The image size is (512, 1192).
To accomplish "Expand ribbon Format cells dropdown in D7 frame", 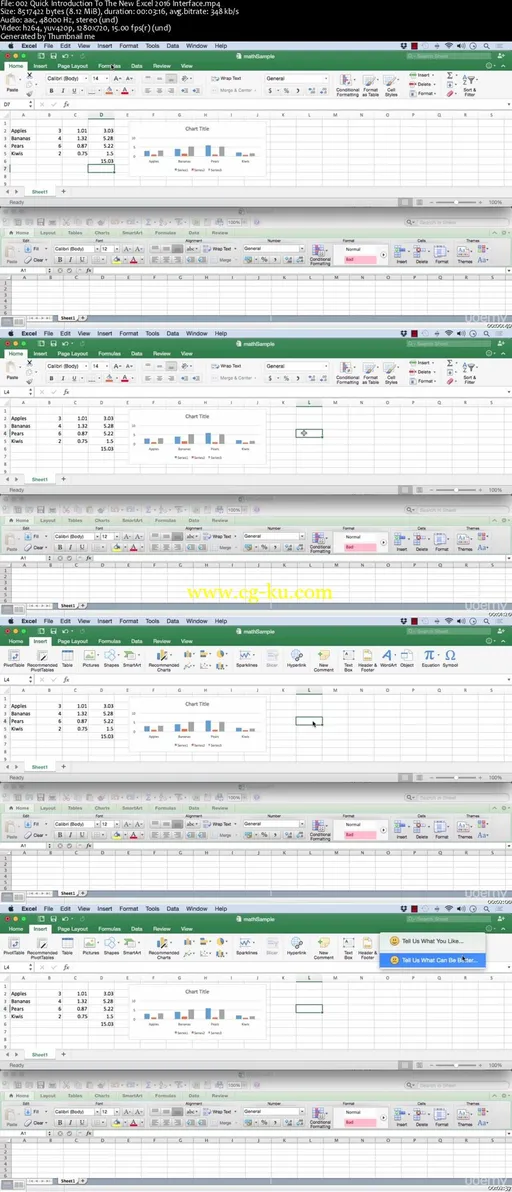I will coord(423,94).
